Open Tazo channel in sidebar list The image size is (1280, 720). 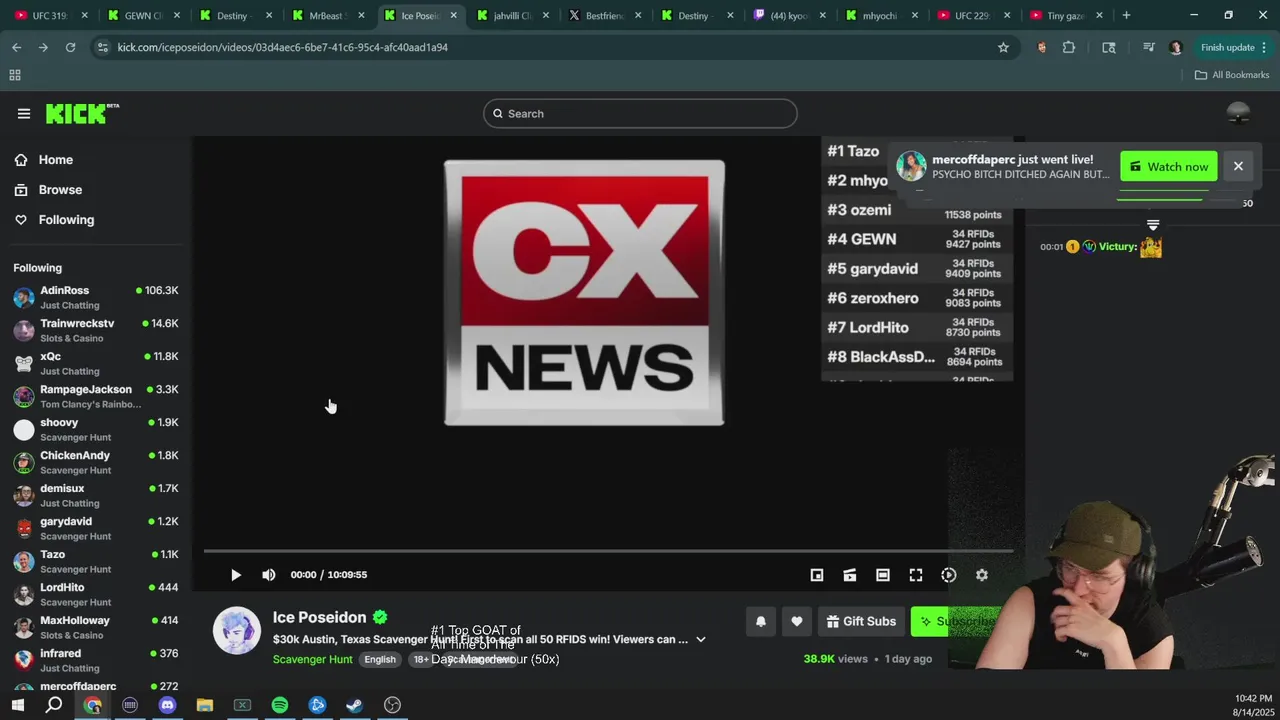tap(96, 561)
